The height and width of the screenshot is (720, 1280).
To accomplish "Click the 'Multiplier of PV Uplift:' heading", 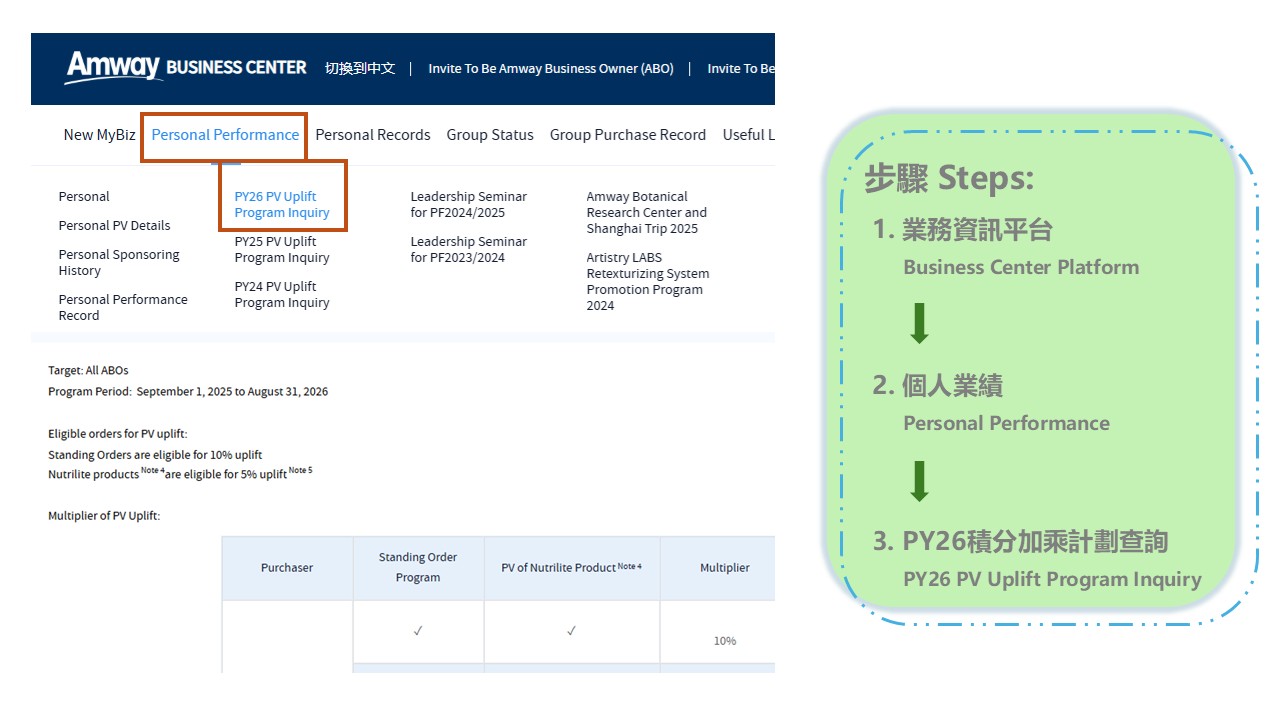I will (104, 516).
